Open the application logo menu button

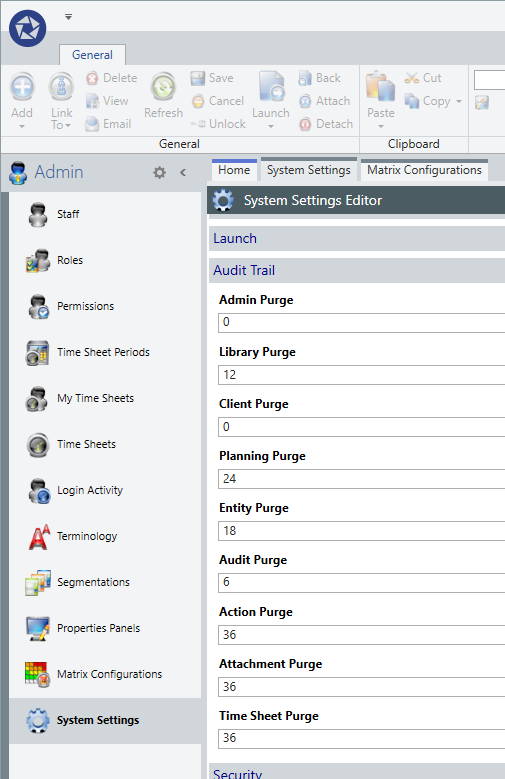[27, 28]
